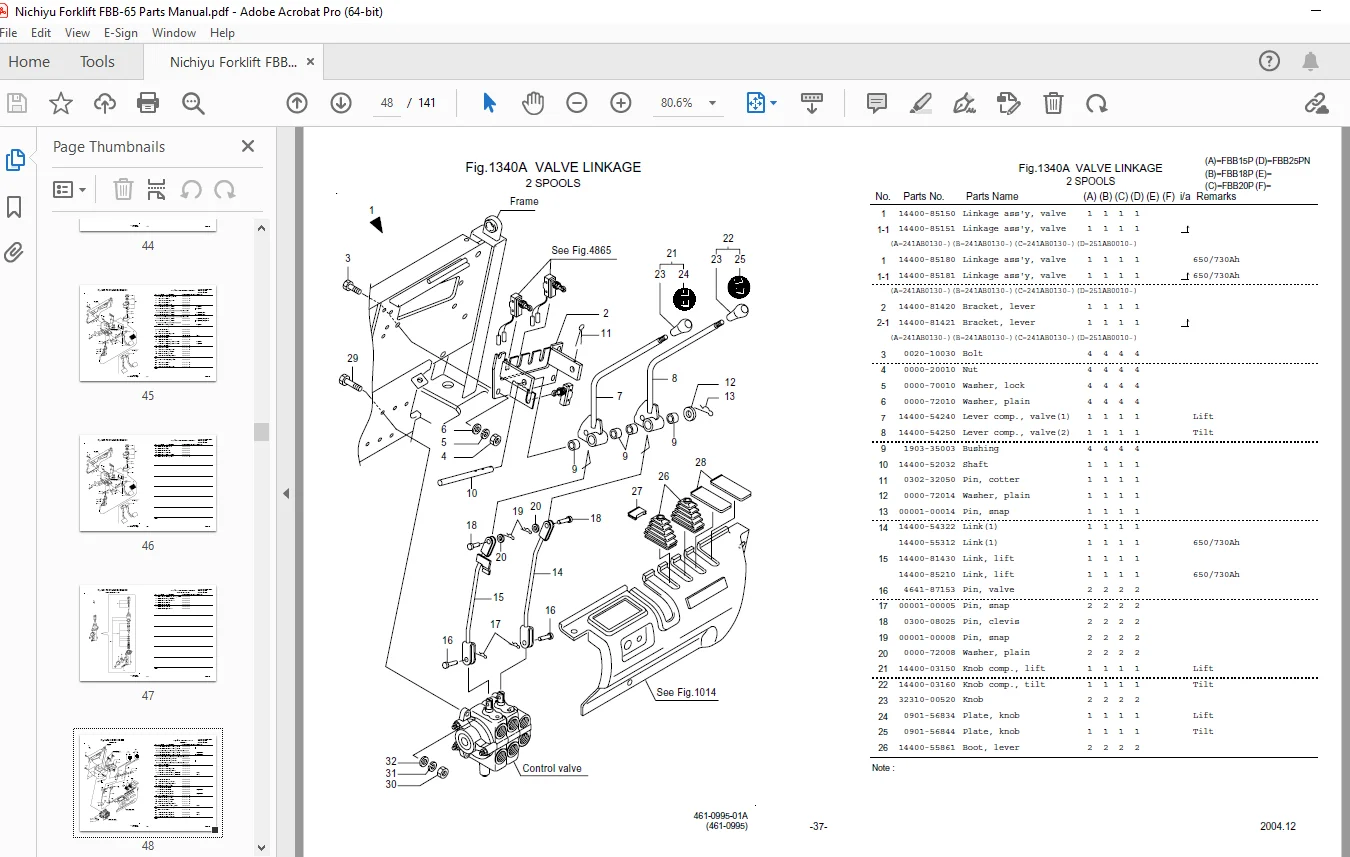1350x857 pixels.
Task: Click the 'See Fig.1014' reference text
Action: (686, 692)
